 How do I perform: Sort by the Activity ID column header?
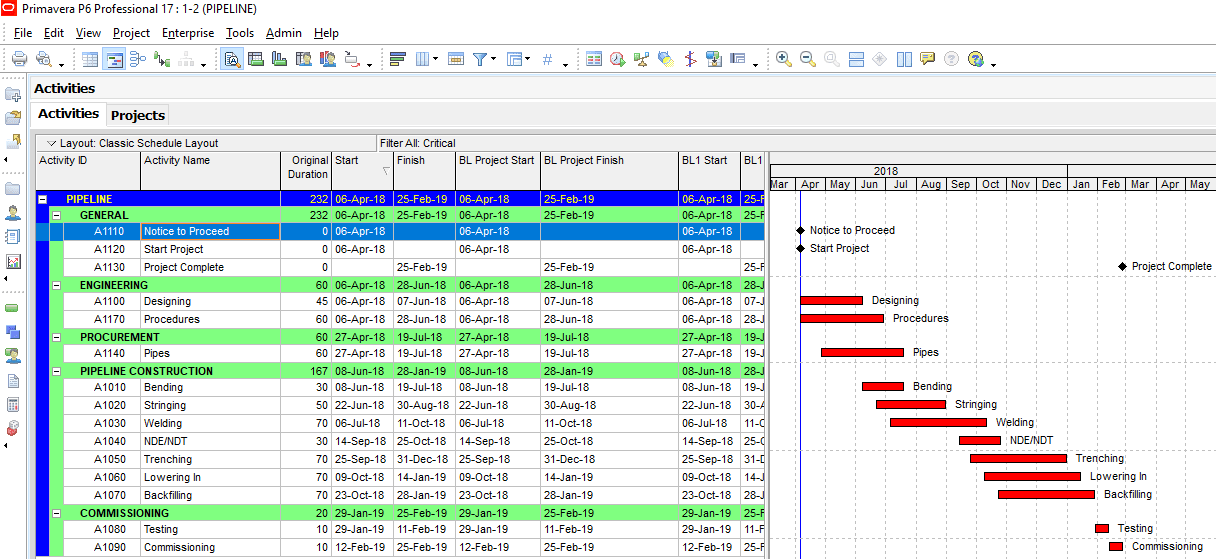[x=88, y=171]
